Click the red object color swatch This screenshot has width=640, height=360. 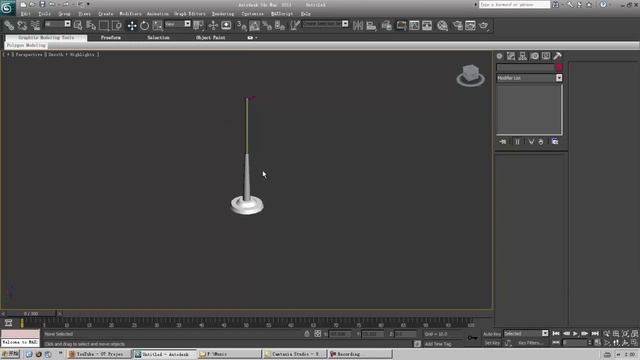[559, 68]
